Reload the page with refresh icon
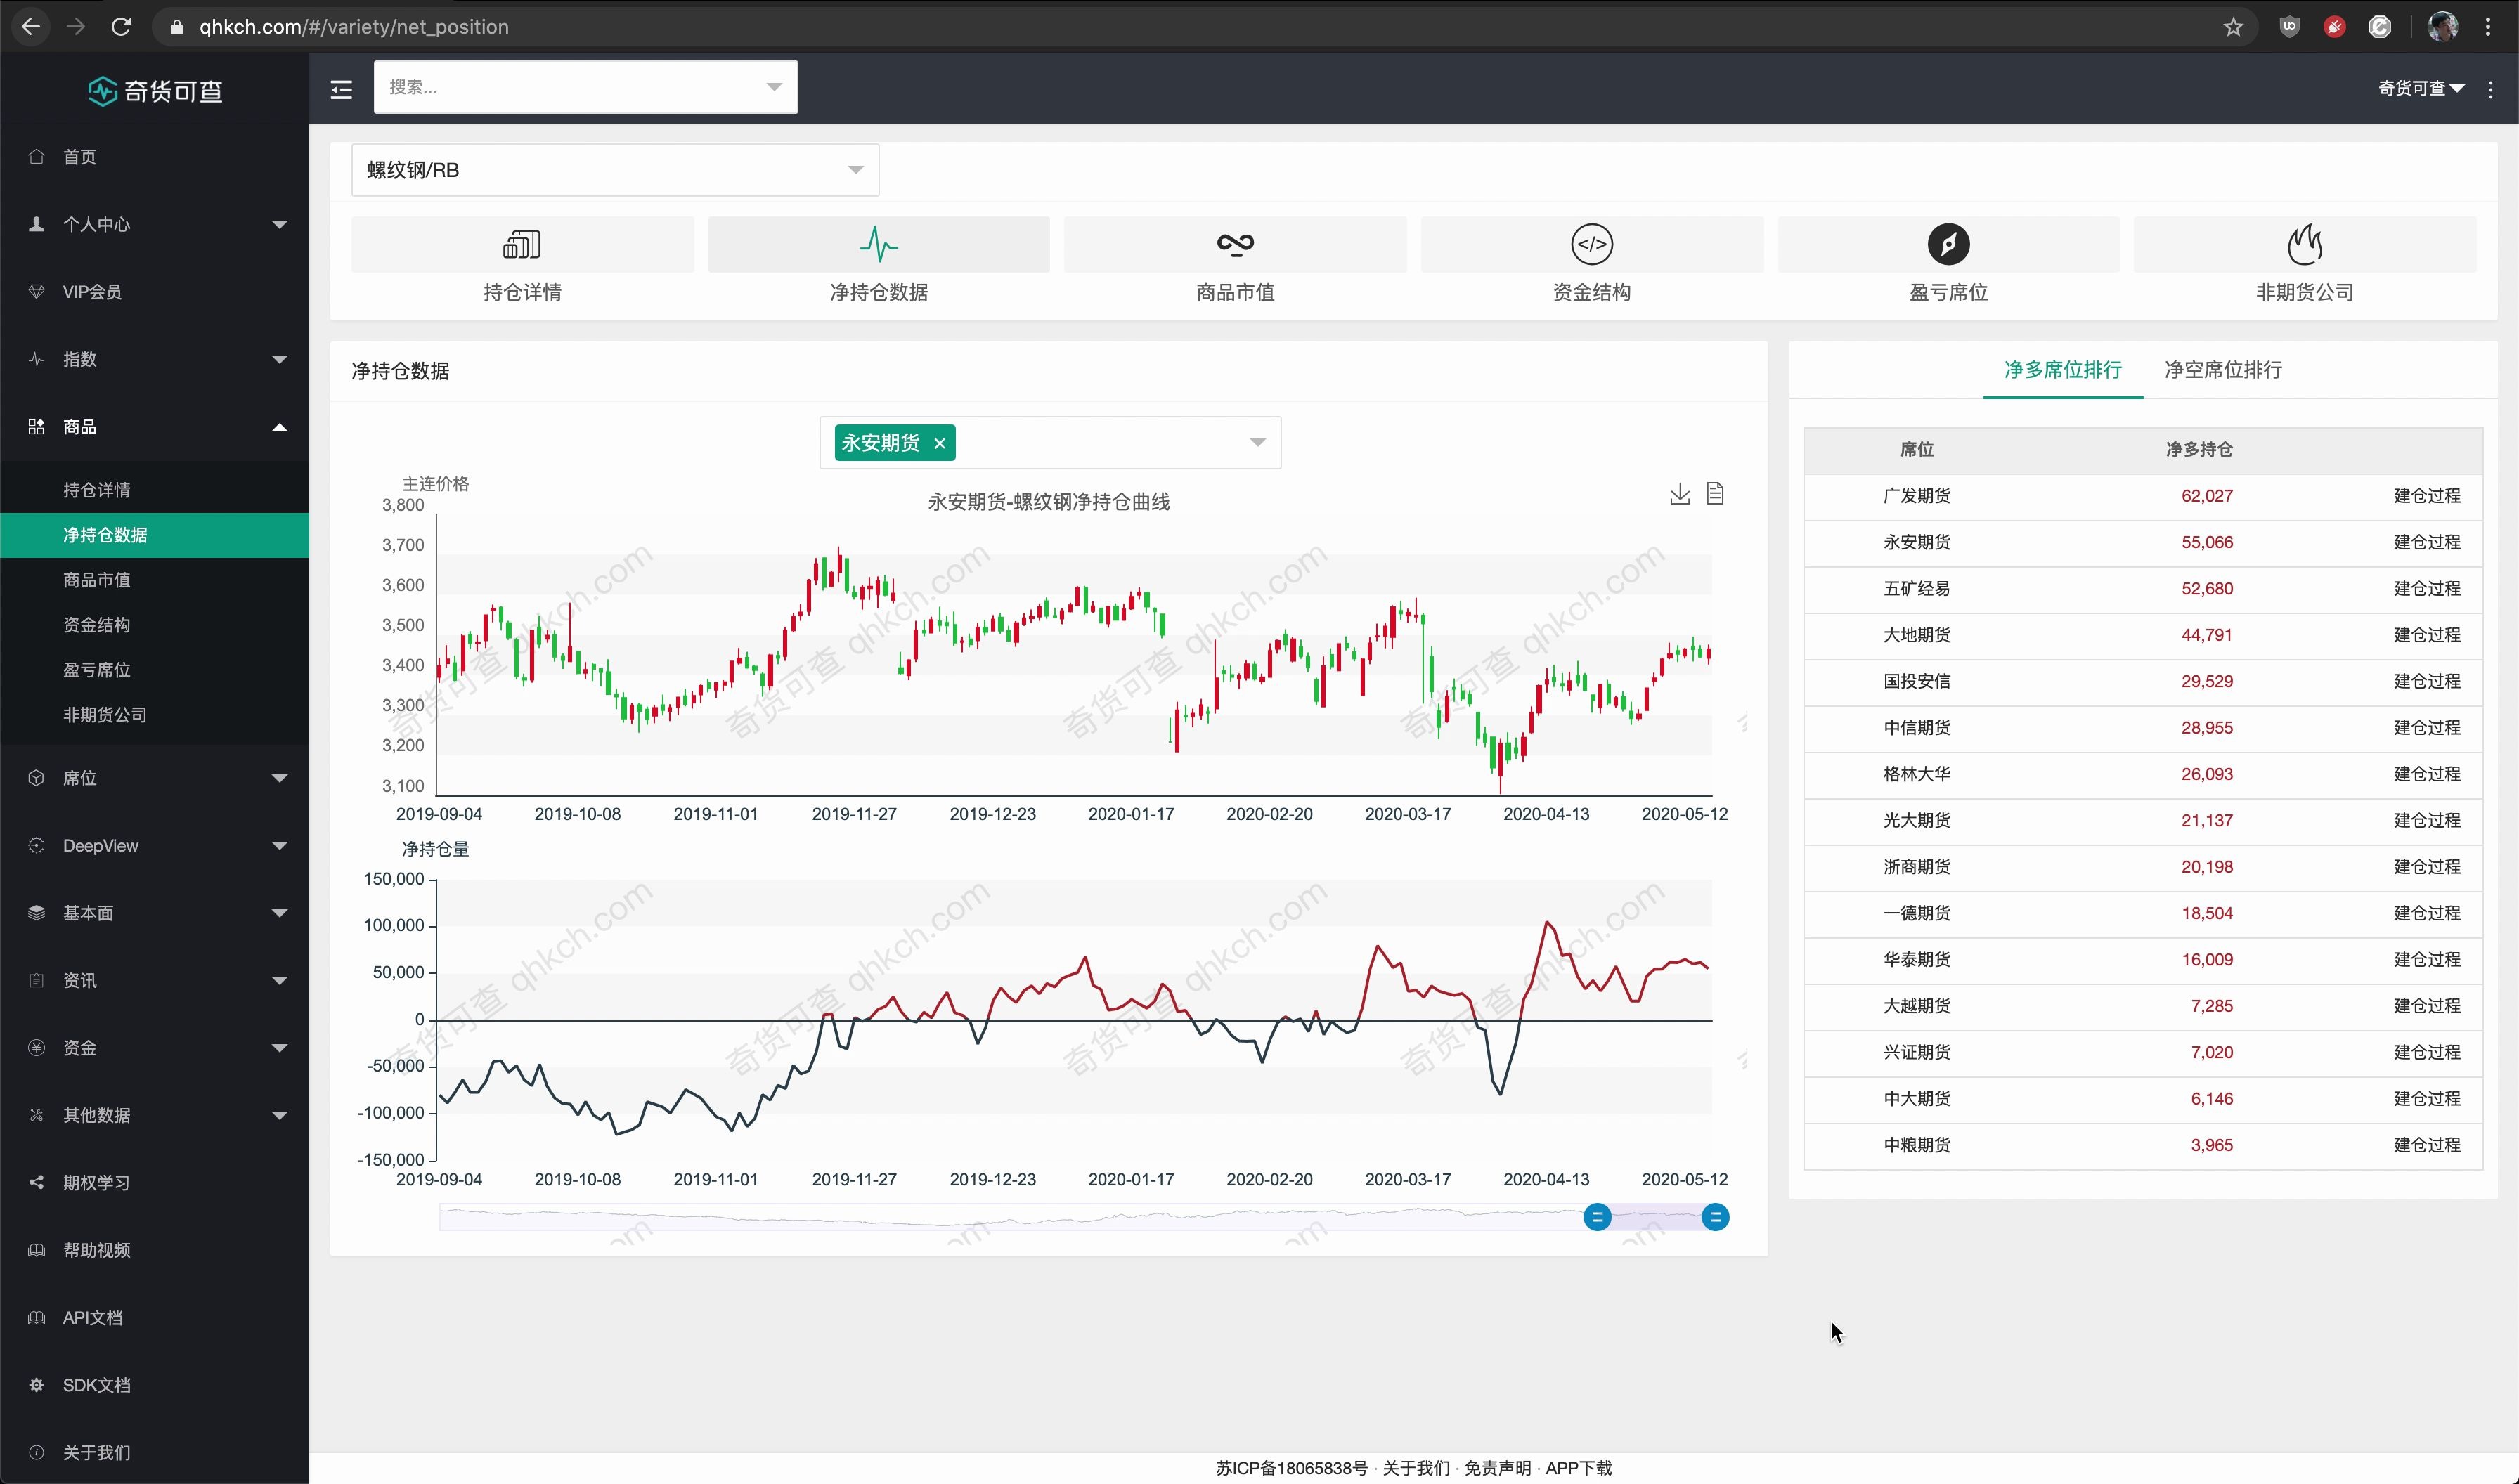Screen dimensions: 2519x1484 (x=121, y=27)
